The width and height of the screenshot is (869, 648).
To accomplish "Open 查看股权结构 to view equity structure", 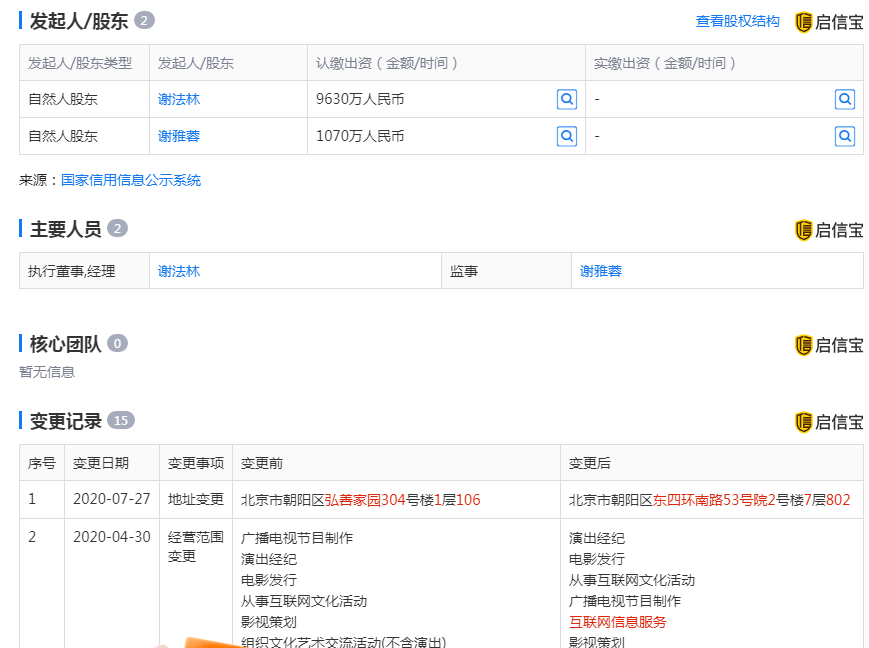I will (x=736, y=20).
